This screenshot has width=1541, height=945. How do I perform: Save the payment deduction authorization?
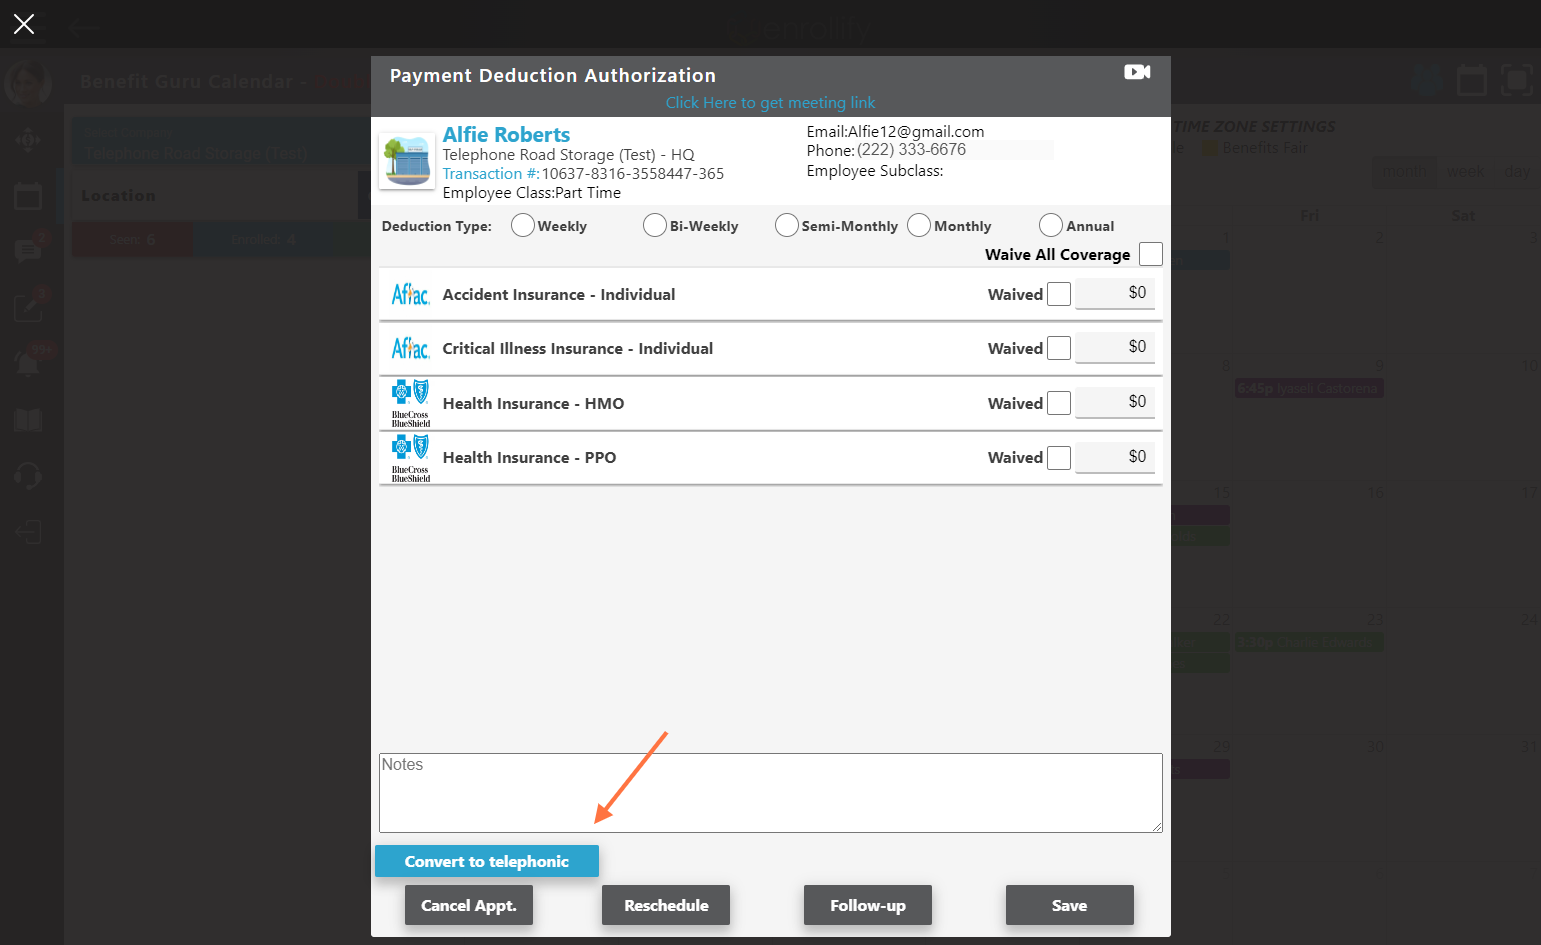point(1070,905)
